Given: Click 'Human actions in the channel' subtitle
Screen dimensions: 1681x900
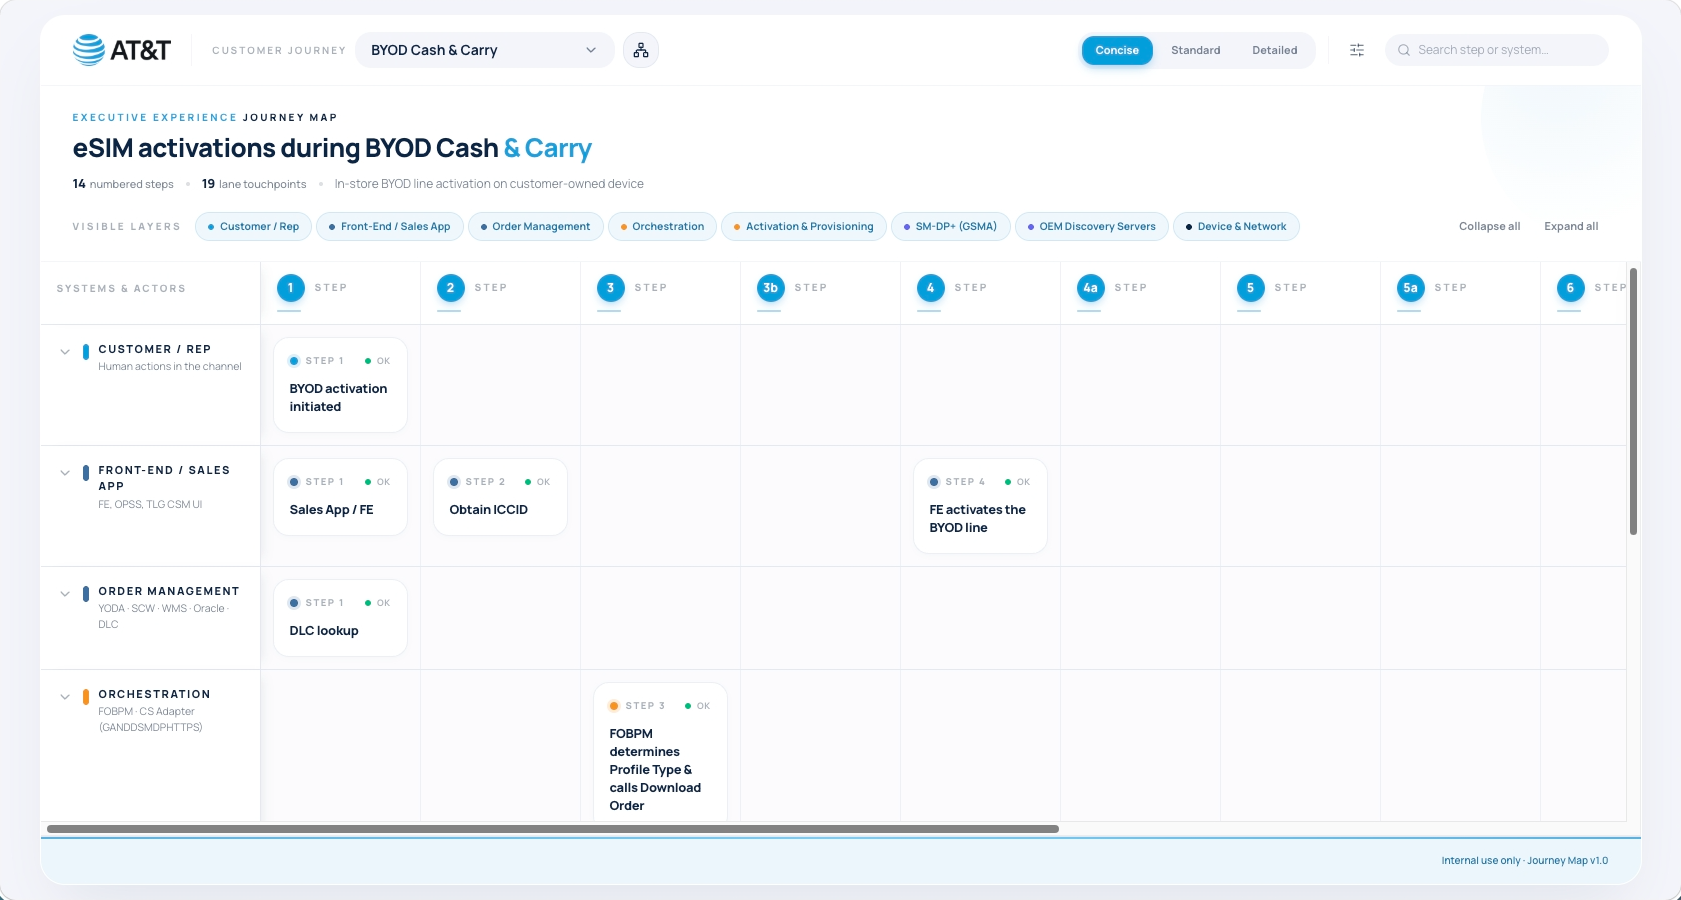Looking at the screenshot, I should (x=170, y=367).
